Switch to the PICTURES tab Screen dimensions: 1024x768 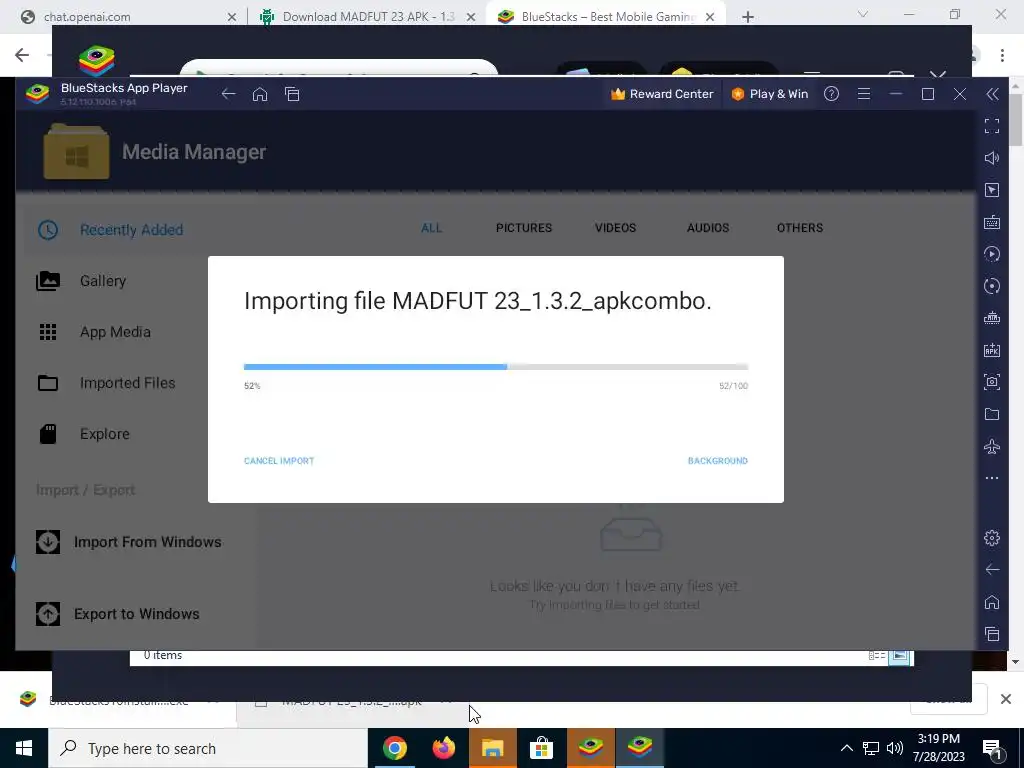pyautogui.click(x=524, y=228)
